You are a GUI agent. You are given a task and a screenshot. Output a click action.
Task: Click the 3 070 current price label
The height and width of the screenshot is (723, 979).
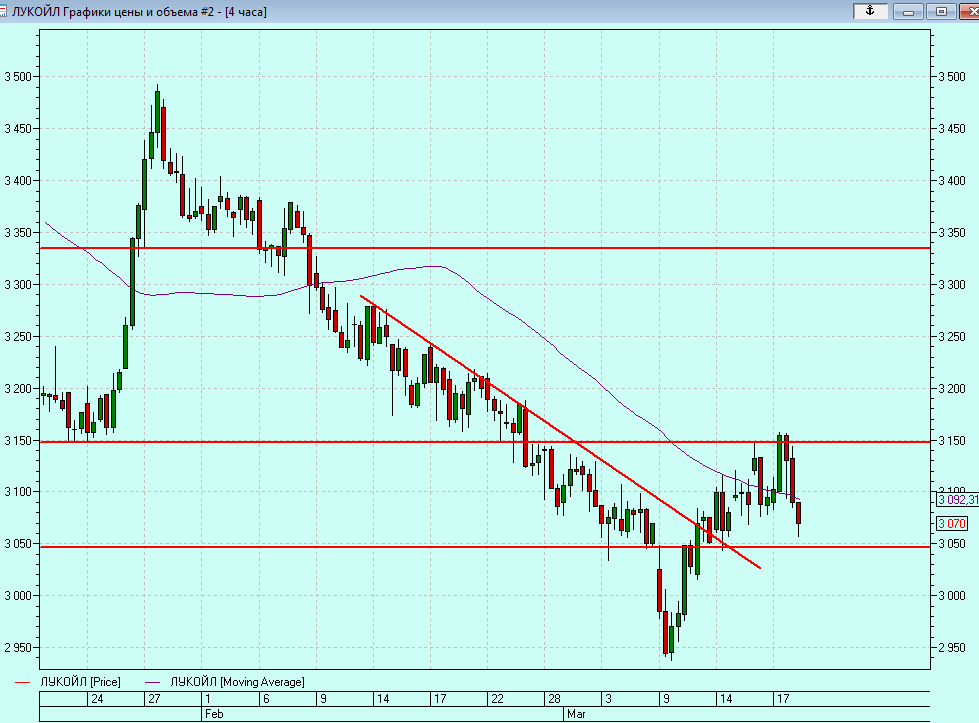(952, 524)
